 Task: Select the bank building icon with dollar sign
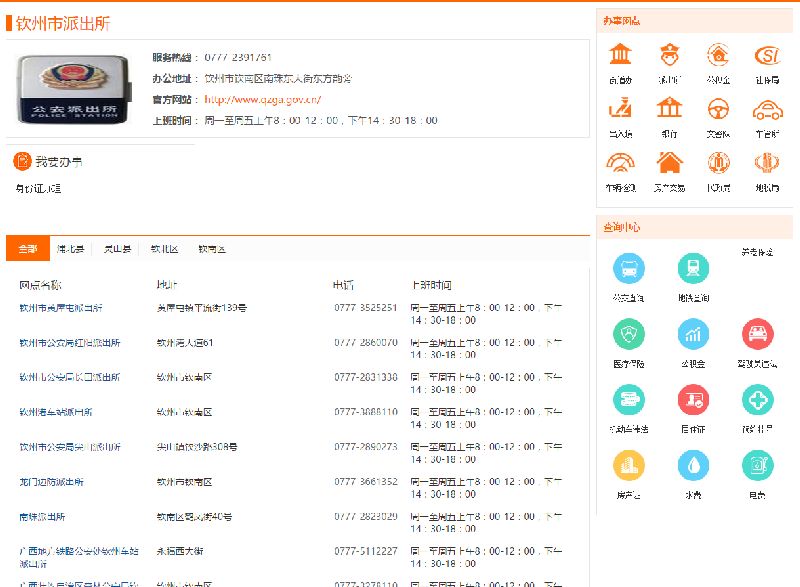click(669, 108)
